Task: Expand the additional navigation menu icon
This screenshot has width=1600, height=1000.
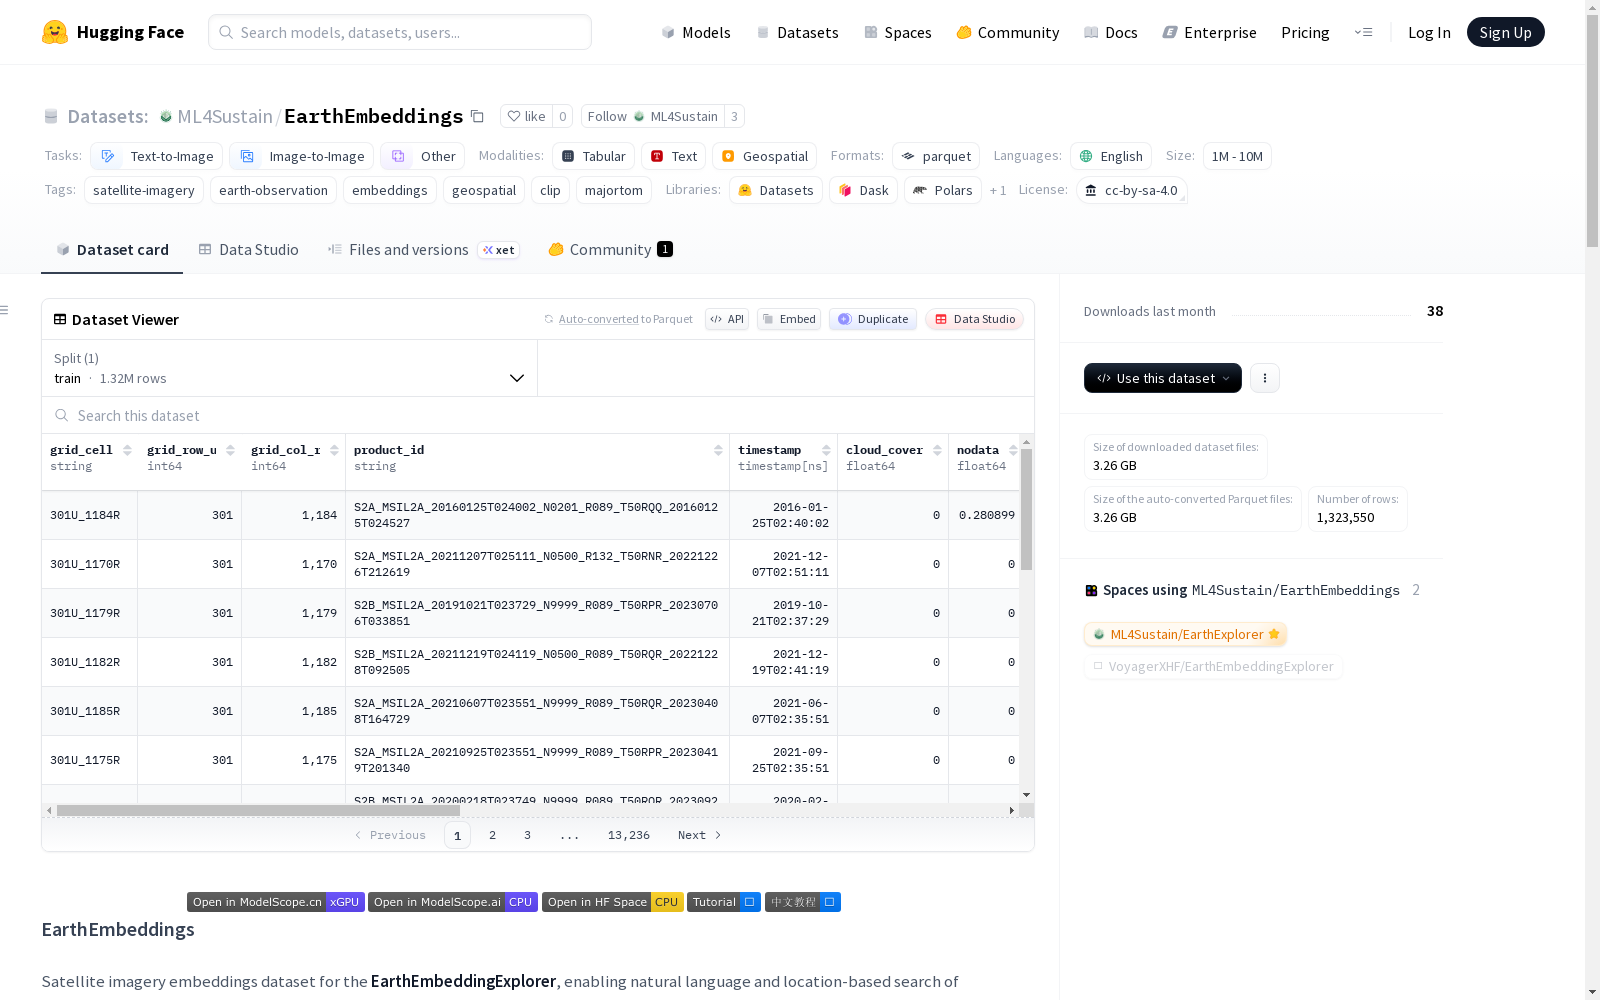Action: coord(1363,32)
